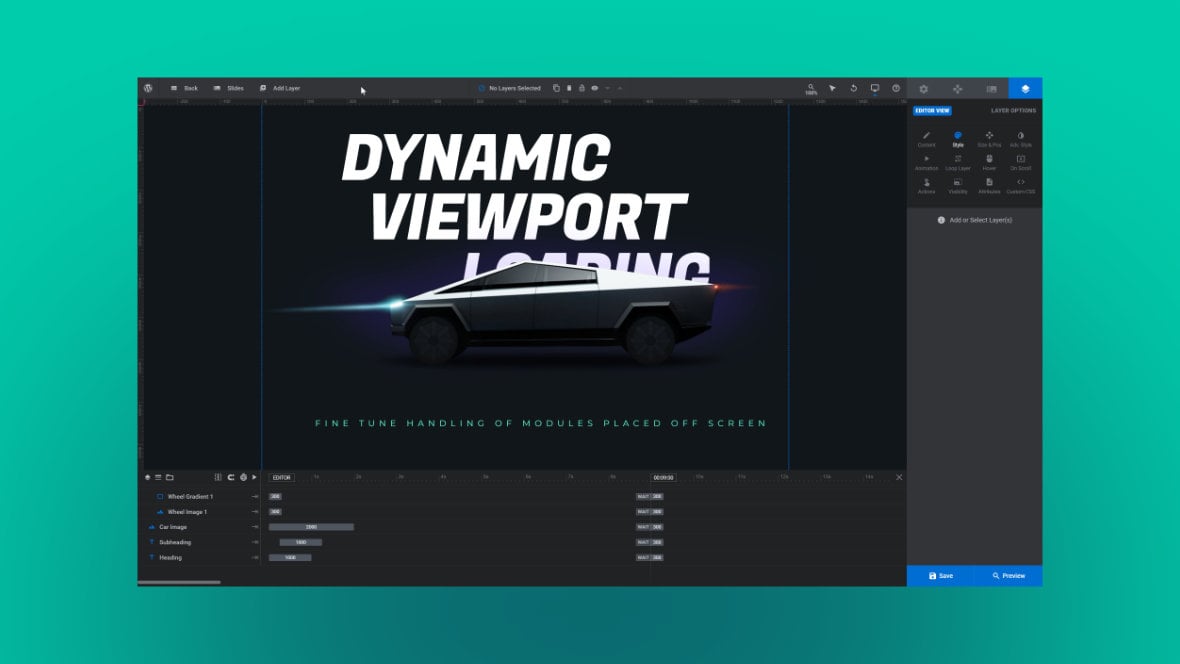The image size is (1180, 664).
Task: Click the EDITOR label in the timeline
Action: [x=281, y=477]
